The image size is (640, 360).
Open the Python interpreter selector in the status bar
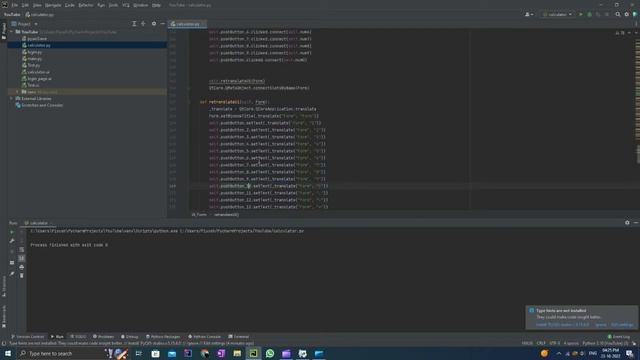click(x=605, y=343)
